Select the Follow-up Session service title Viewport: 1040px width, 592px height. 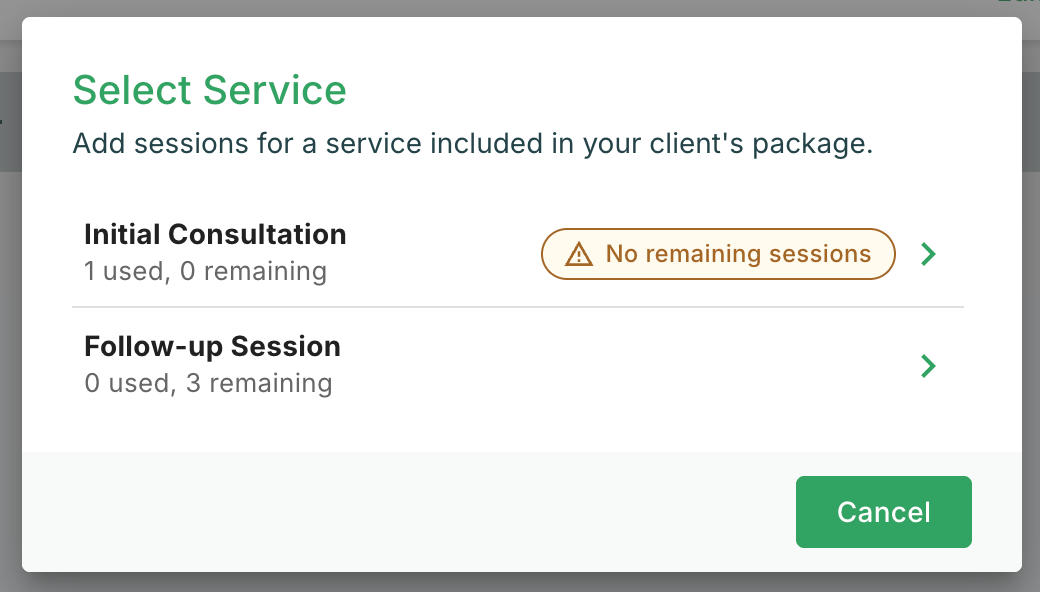212,347
